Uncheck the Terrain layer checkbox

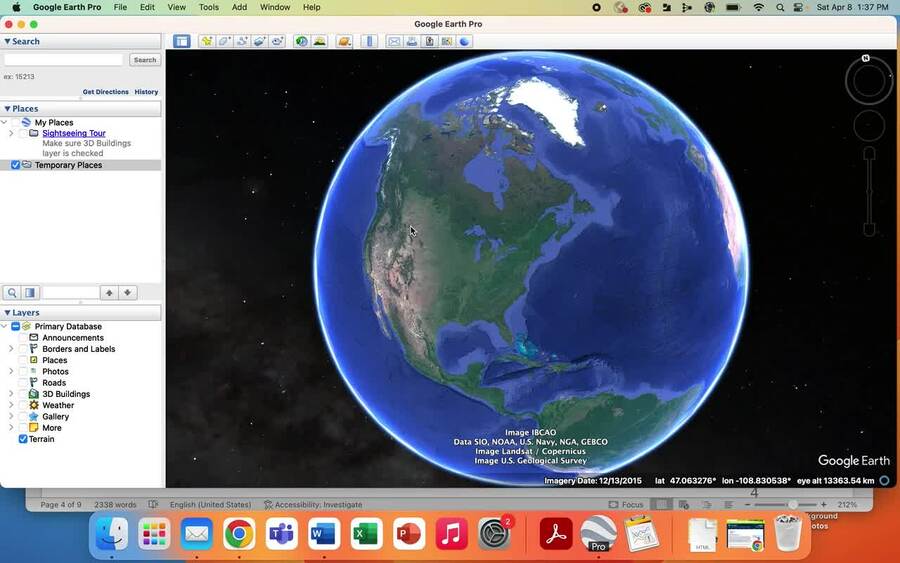click(23, 439)
